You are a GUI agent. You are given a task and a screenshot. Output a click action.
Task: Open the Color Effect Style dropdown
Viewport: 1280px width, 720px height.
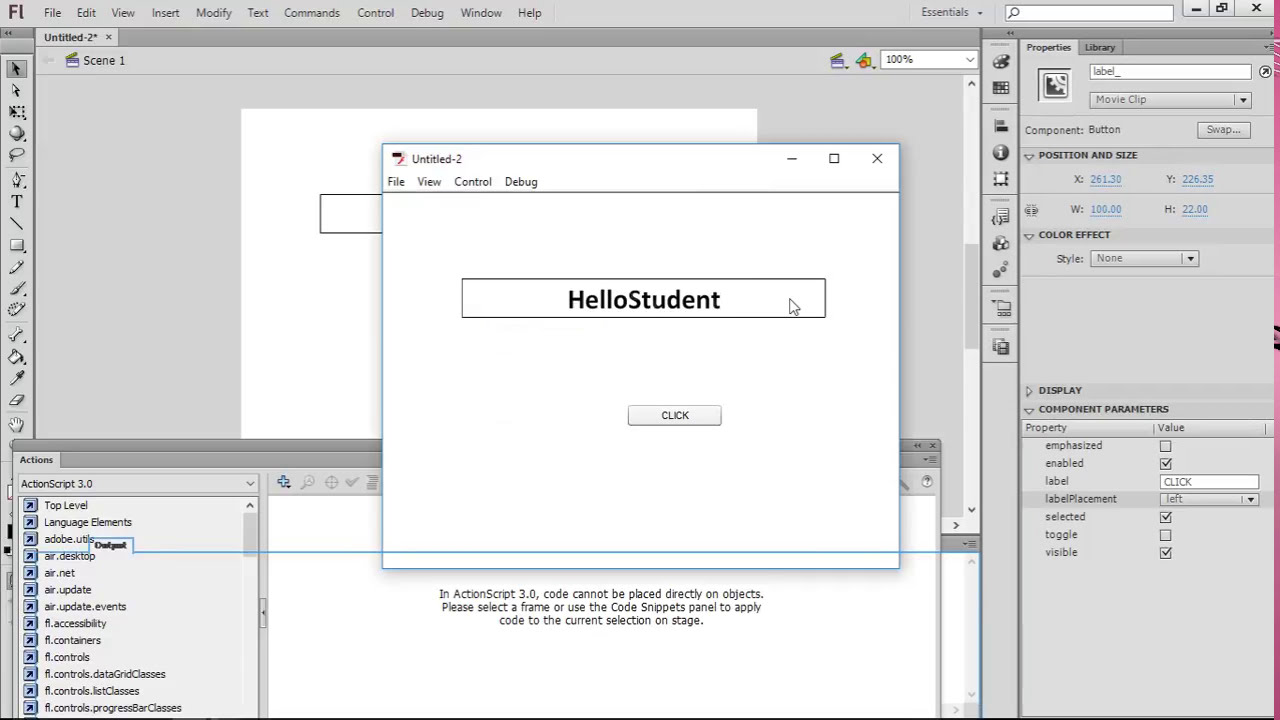(1144, 259)
